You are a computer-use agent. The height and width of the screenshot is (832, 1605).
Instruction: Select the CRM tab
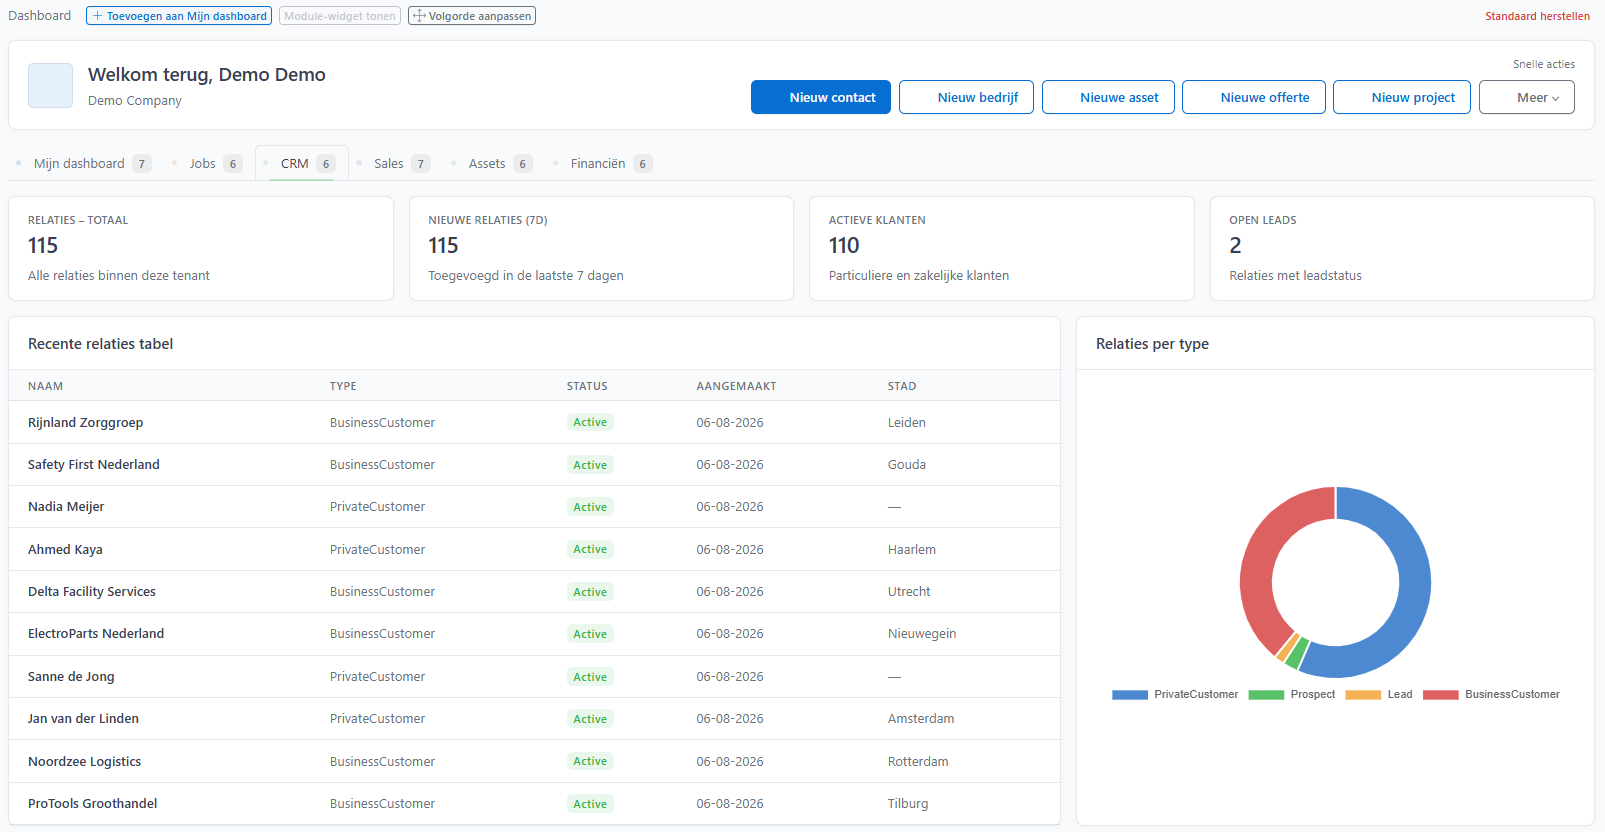pyautogui.click(x=302, y=164)
